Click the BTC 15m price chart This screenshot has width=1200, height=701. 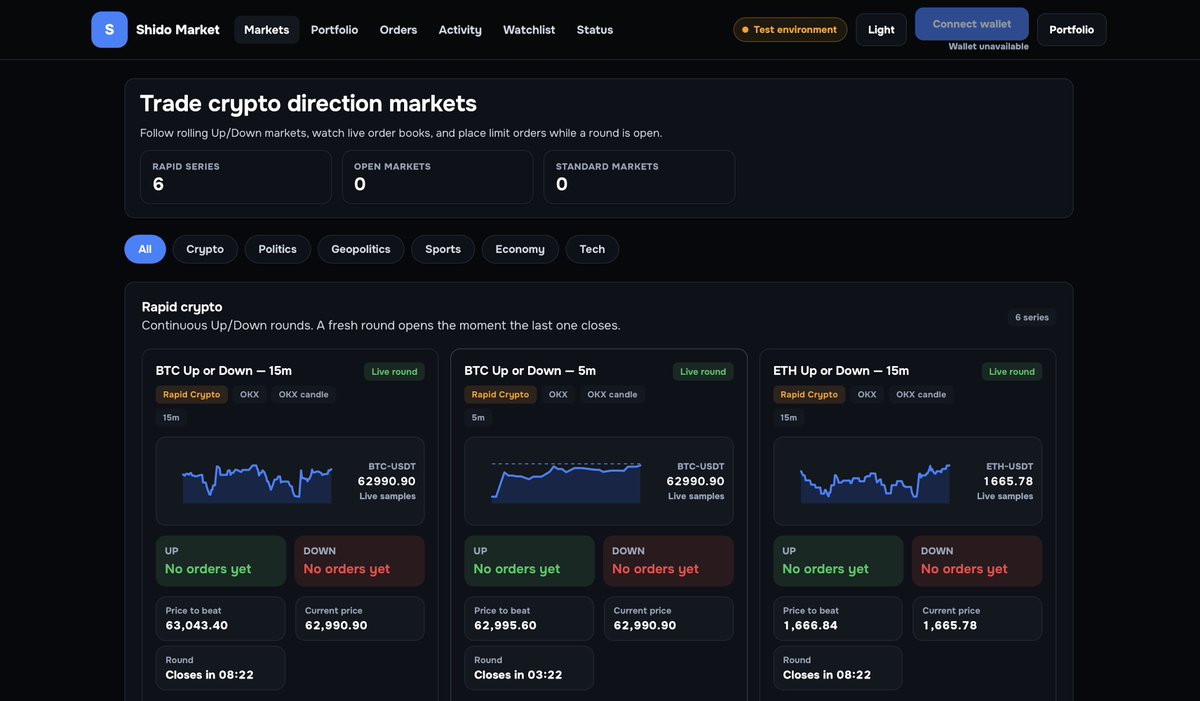pyautogui.click(x=257, y=482)
